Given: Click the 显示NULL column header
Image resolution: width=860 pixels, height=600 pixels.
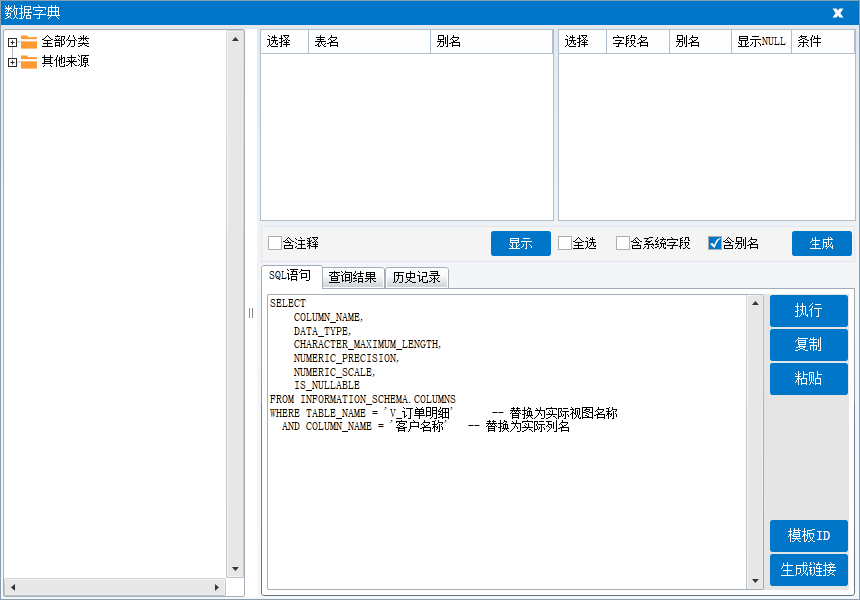Looking at the screenshot, I should 761,42.
